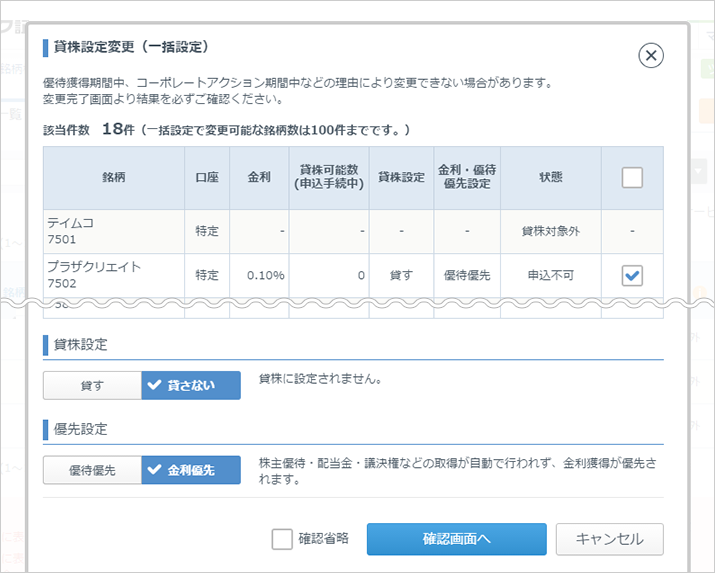Select the 貸さない lending option

191,385
